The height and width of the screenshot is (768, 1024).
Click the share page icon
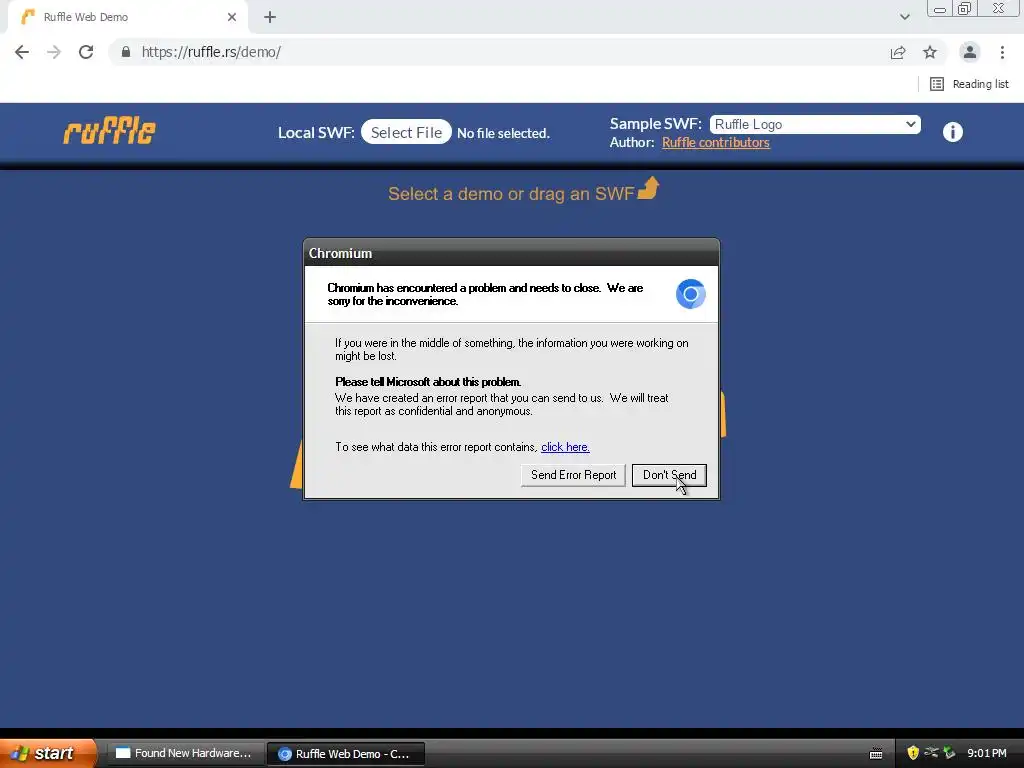(898, 52)
